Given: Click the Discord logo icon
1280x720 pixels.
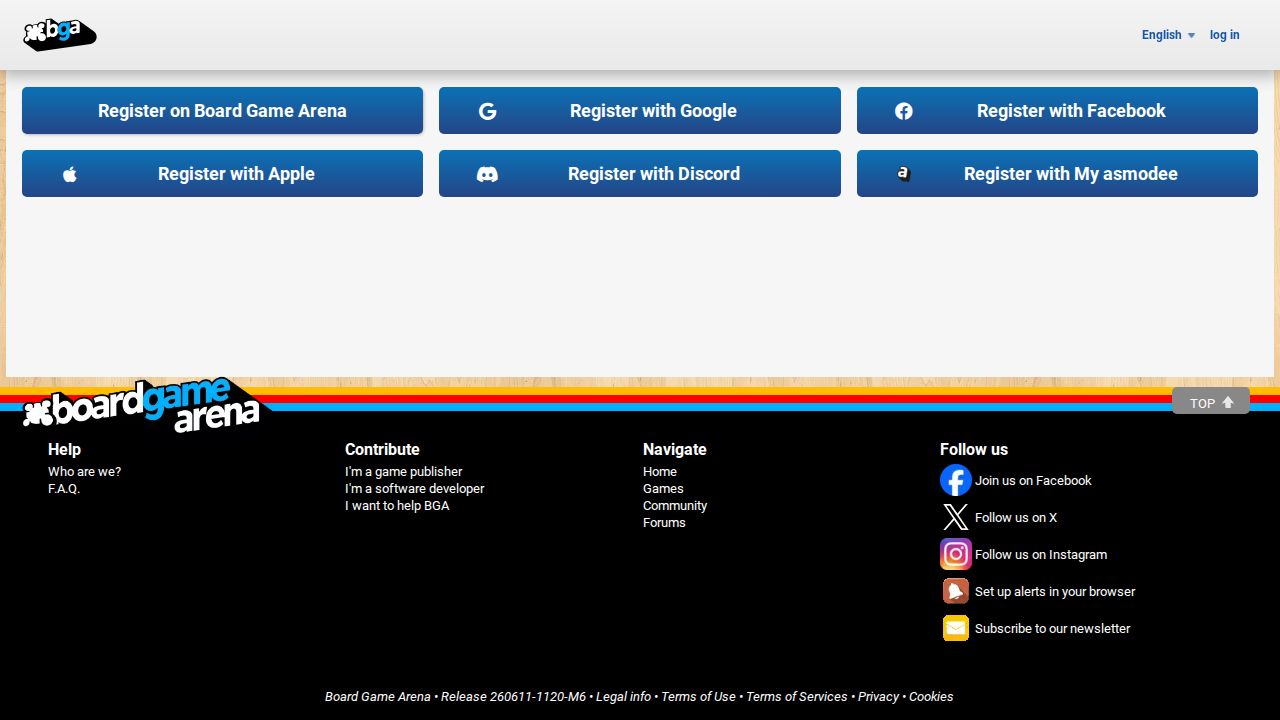Looking at the screenshot, I should click(x=487, y=174).
